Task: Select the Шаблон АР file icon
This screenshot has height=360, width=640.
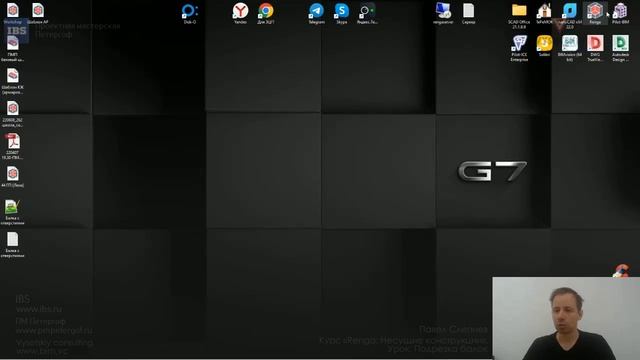Action: 38,11
